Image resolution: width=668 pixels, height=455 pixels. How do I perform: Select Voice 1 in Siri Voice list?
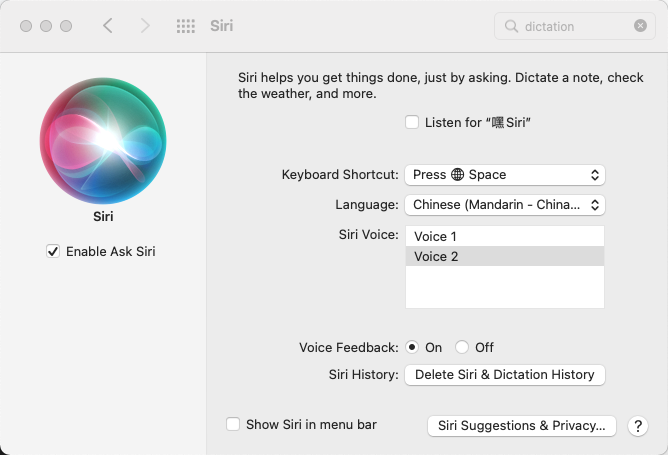click(x=505, y=236)
